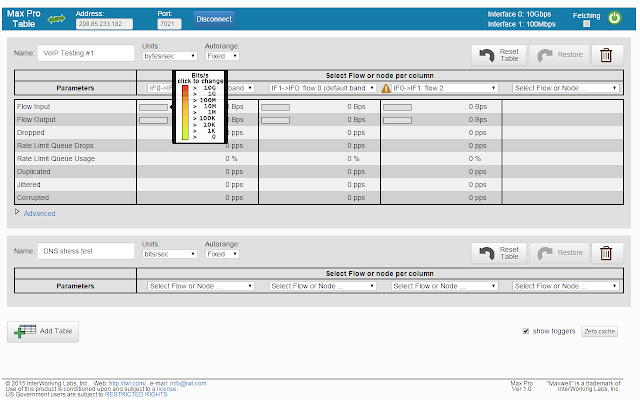
Task: Expand the Advanced disclosure triangle
Action: 17,212
